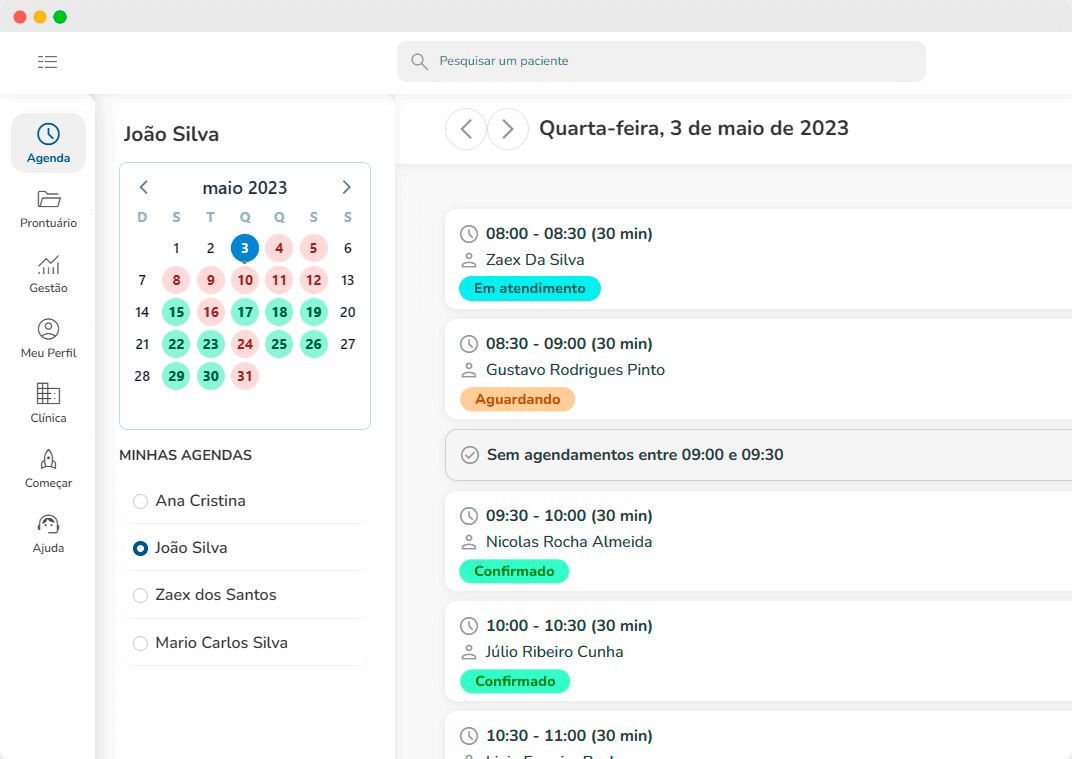Select the Ana Cristina agenda radio button

point(141,501)
